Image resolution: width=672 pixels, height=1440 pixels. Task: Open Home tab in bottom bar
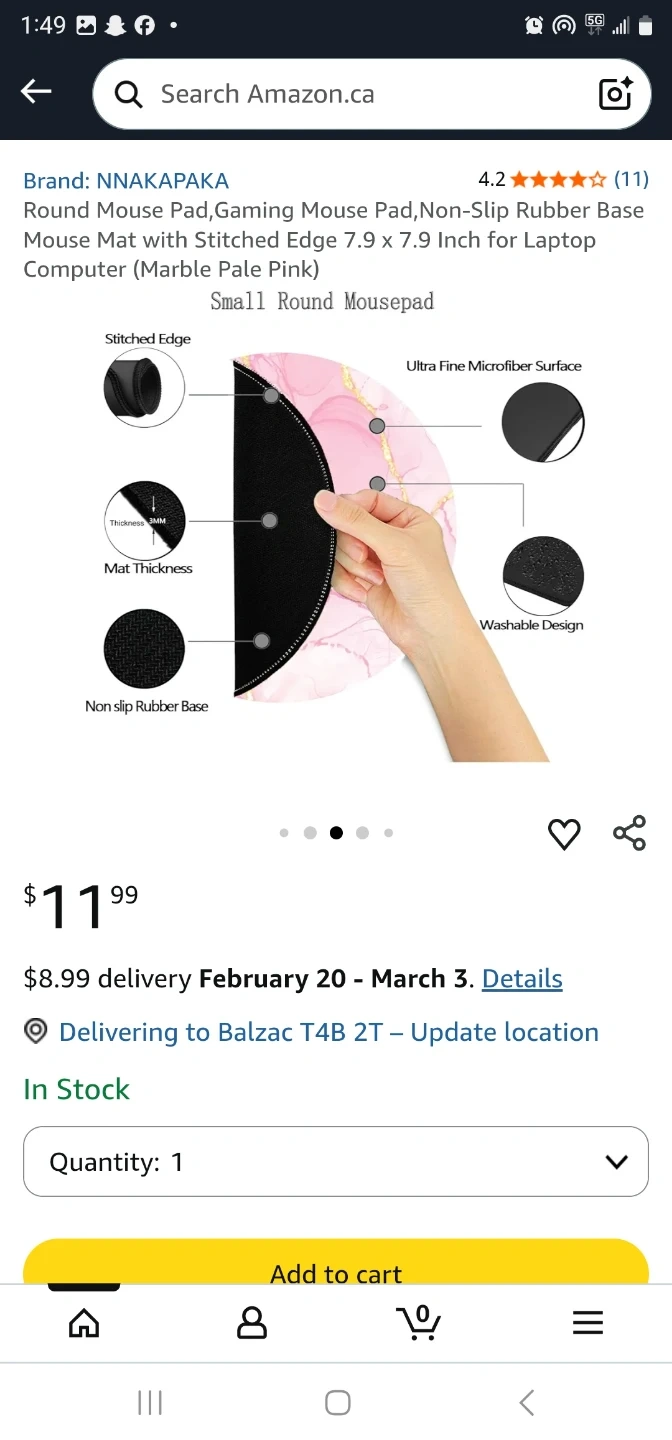click(84, 1323)
